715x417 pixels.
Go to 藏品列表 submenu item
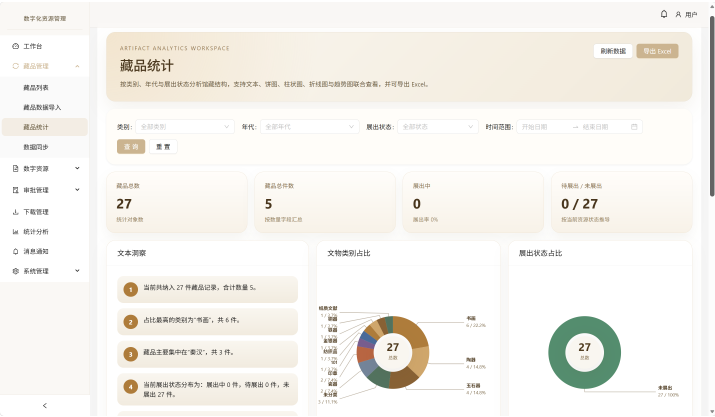45,88
